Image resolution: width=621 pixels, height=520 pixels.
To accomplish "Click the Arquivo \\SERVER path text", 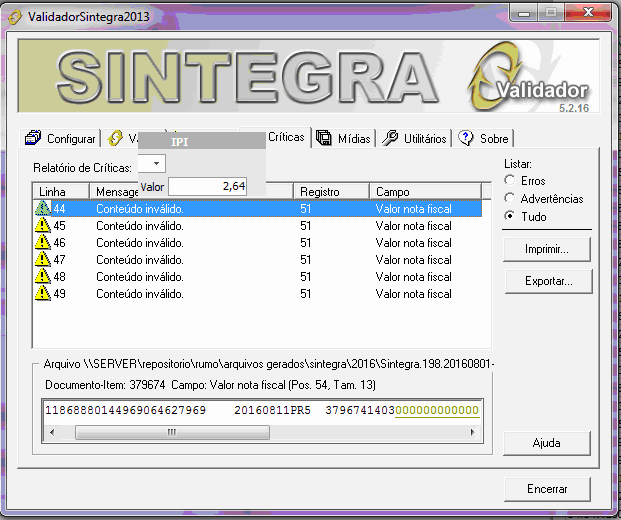I will point(269,364).
